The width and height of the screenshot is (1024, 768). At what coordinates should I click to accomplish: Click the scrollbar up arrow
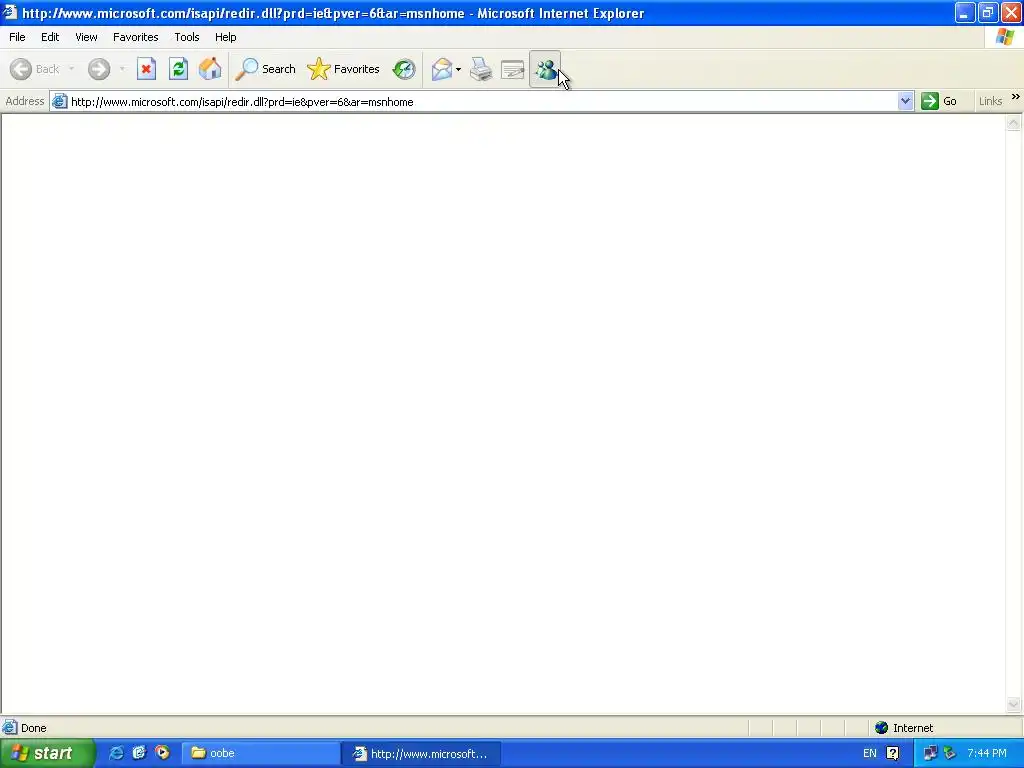pyautogui.click(x=1014, y=123)
